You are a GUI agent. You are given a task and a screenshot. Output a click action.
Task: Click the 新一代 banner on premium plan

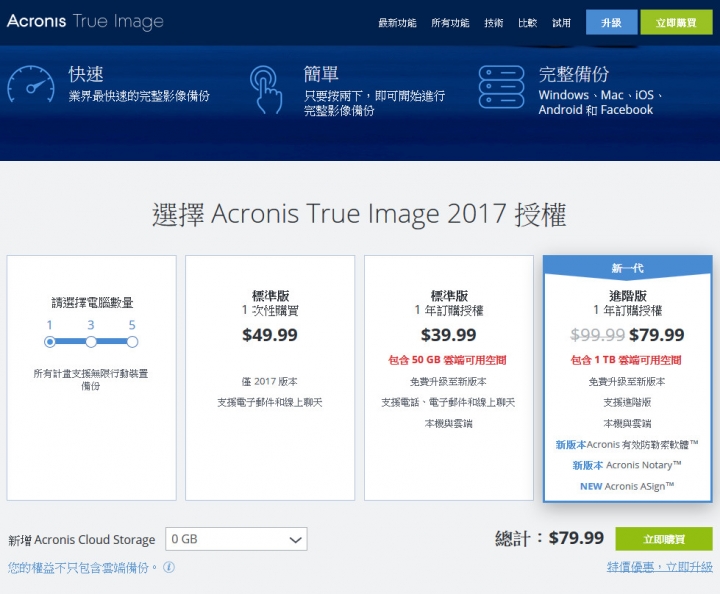628,268
